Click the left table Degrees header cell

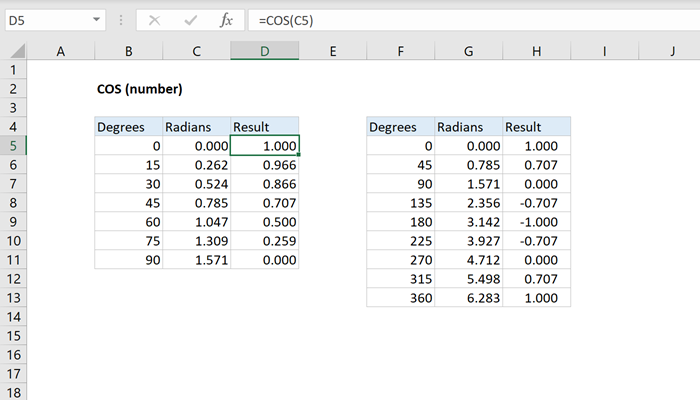point(127,127)
